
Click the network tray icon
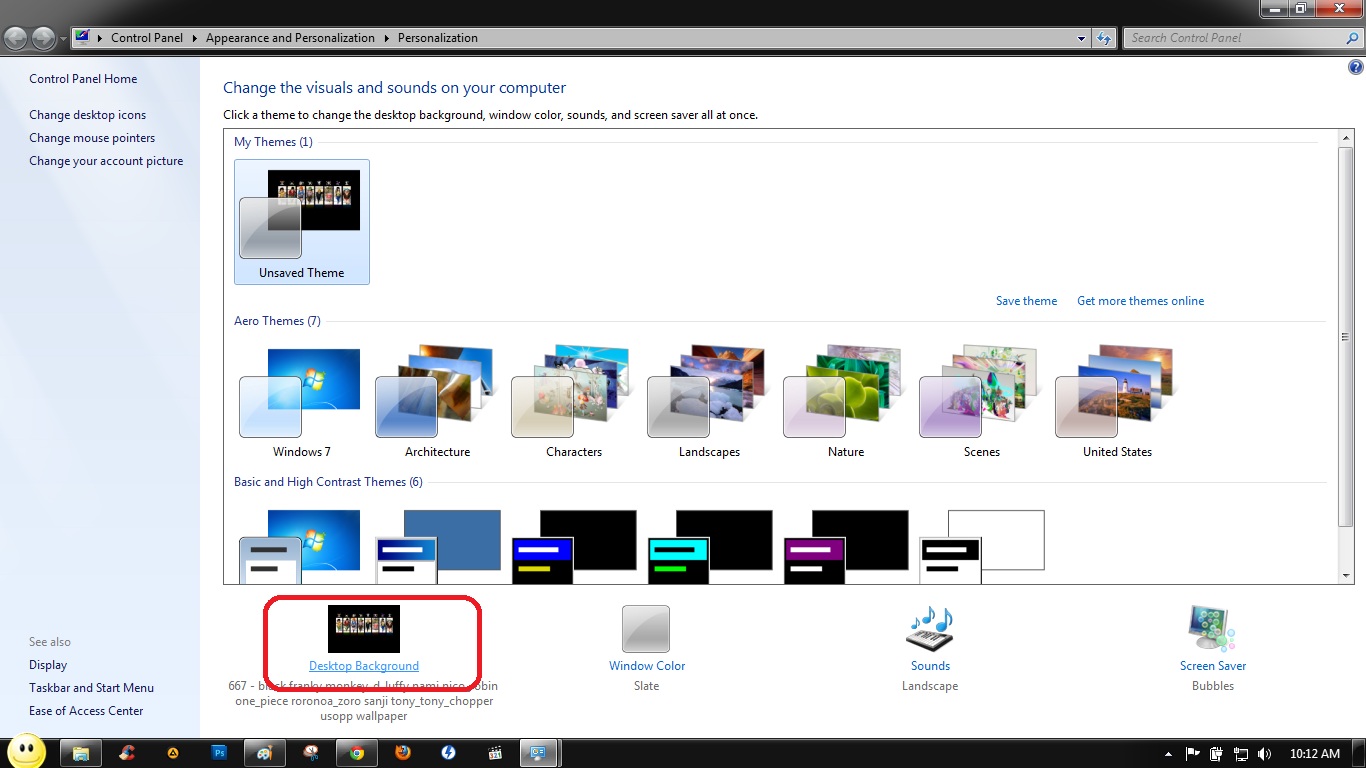point(1241,754)
